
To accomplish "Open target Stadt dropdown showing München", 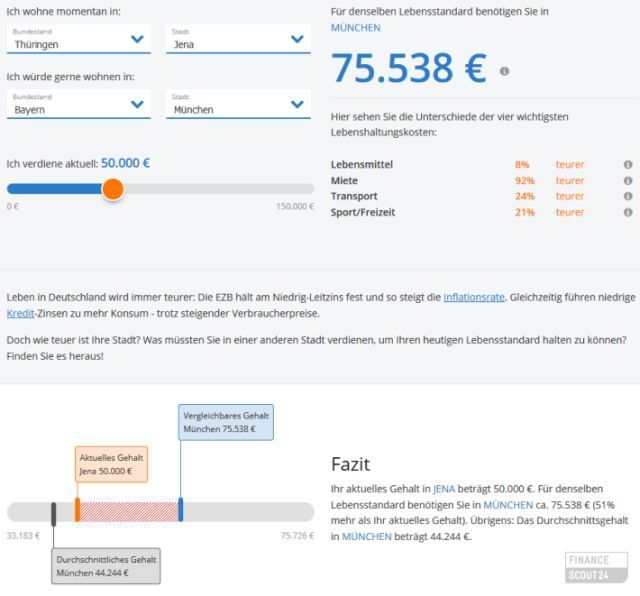I will [x=238, y=104].
